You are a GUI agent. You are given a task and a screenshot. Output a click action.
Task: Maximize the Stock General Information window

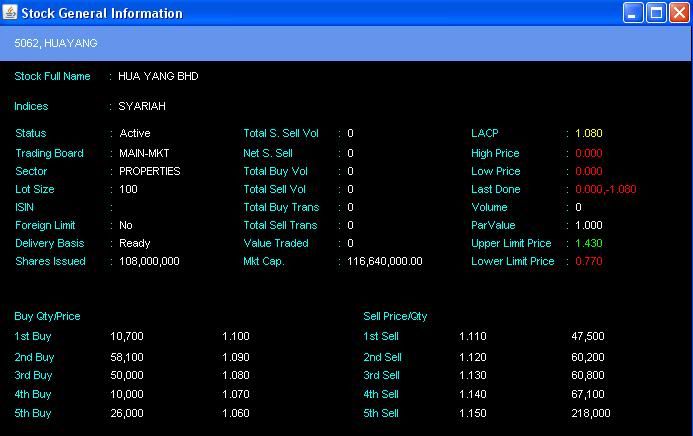pos(656,13)
